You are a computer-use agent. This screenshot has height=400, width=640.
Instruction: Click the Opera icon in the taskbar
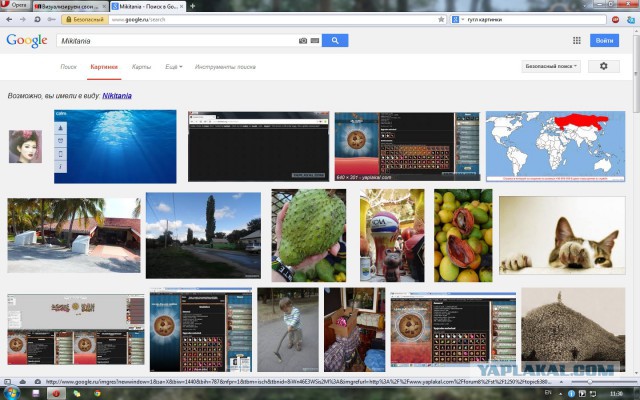[x=56, y=393]
